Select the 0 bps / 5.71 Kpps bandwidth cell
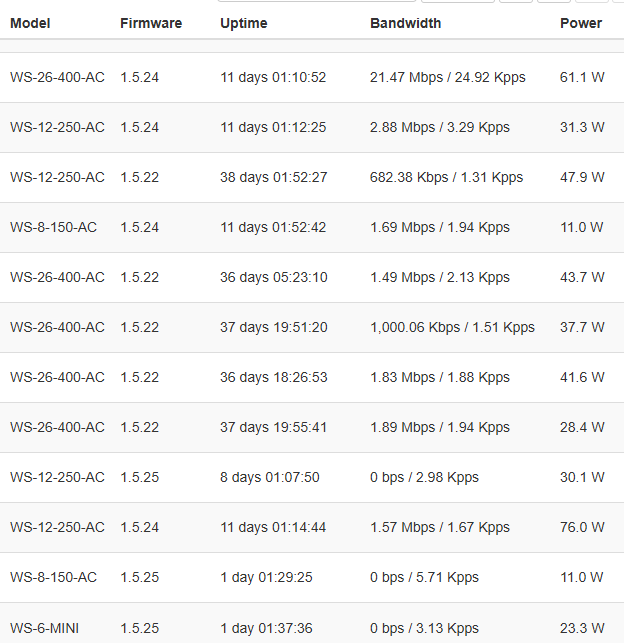Viewport: 624px width, 643px height. (424, 577)
